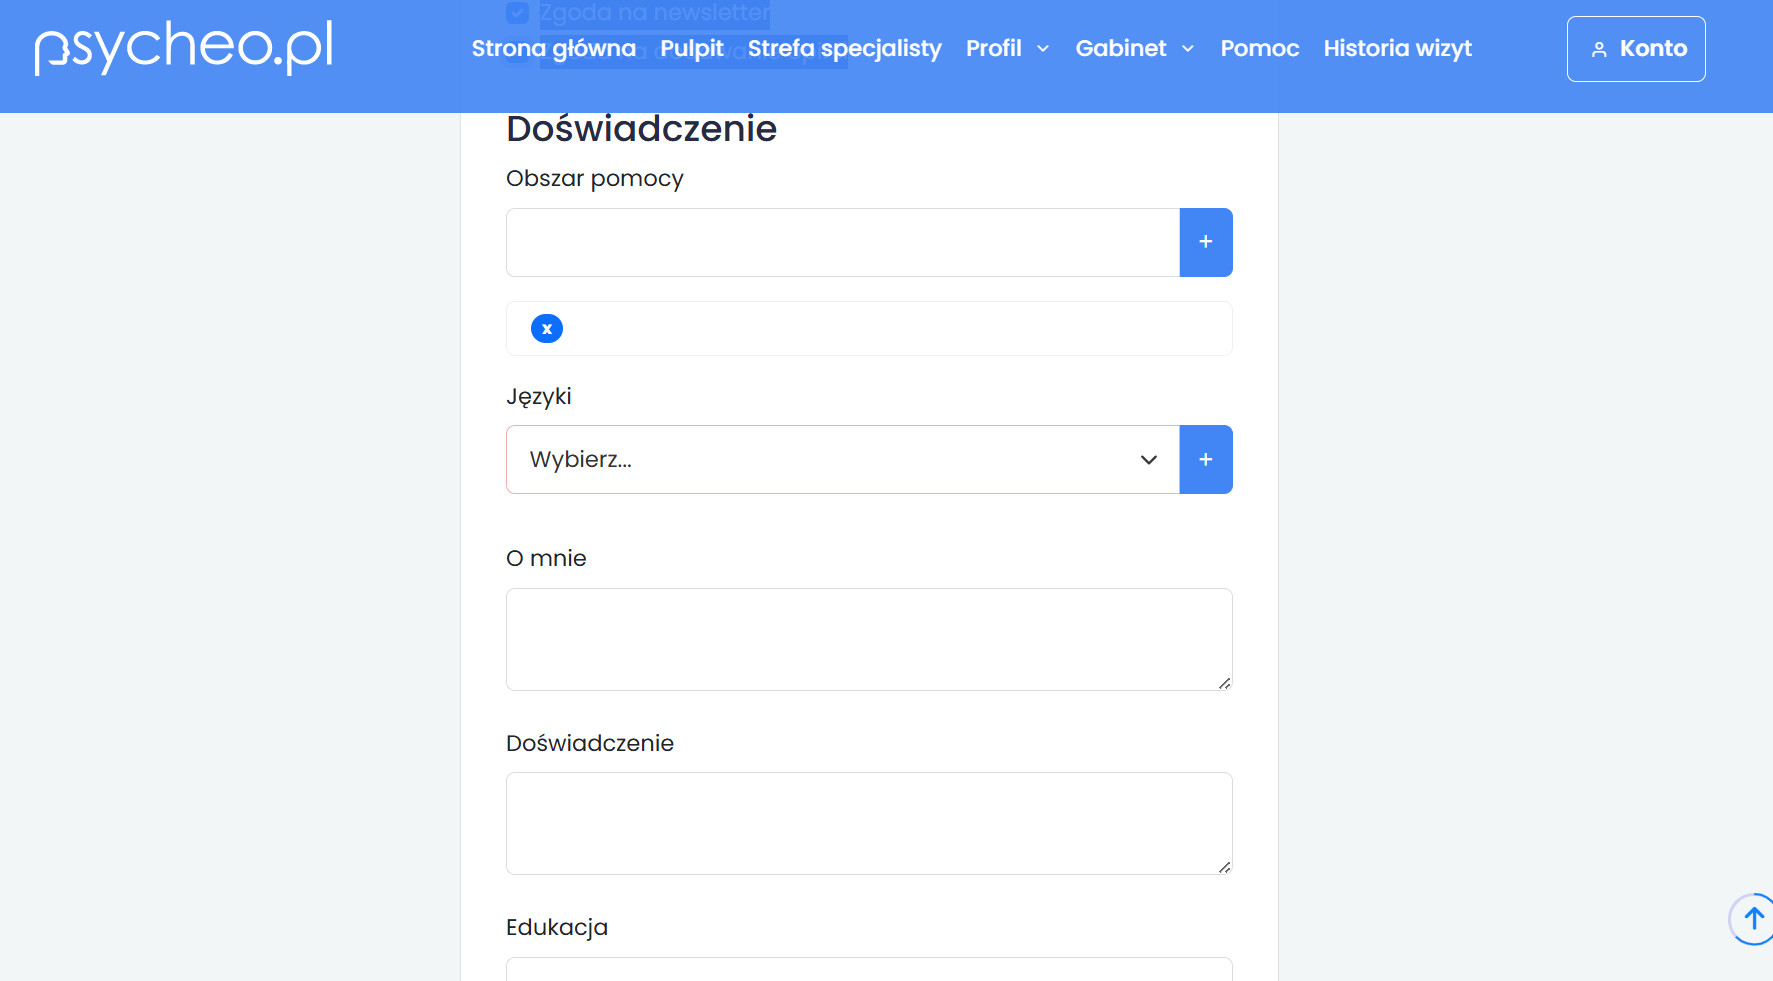
Task: Open the Pomoc page link
Action: (x=1259, y=49)
